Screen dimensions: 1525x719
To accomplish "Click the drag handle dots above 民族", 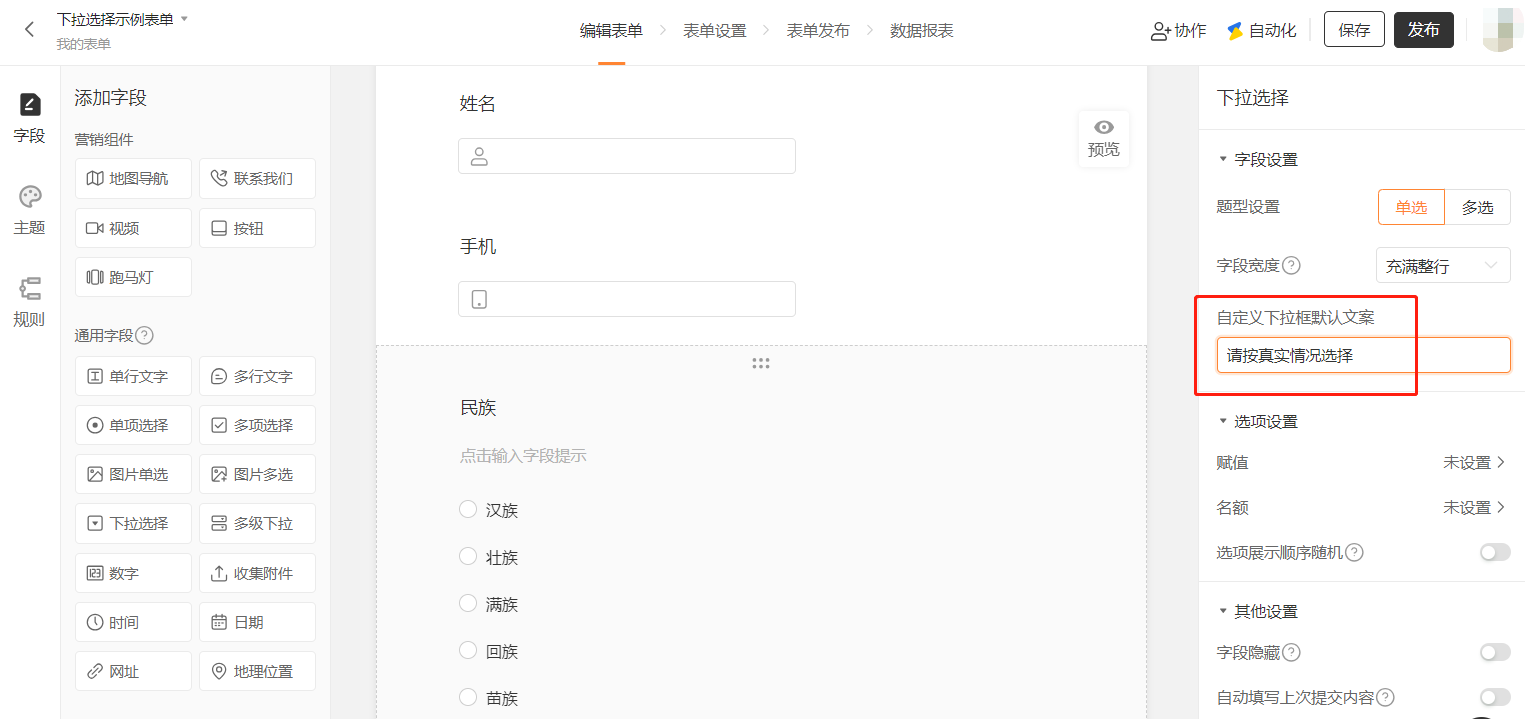I will click(x=761, y=364).
